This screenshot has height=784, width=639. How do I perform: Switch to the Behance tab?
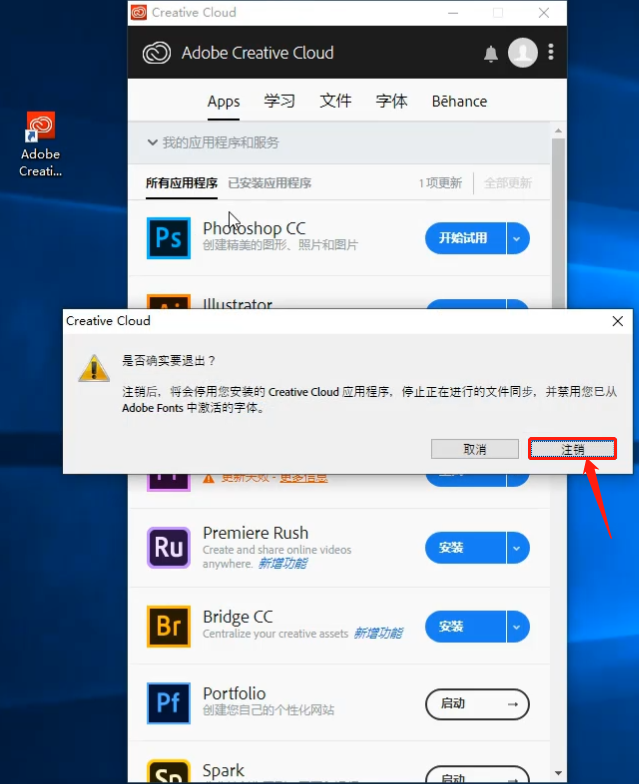[459, 102]
